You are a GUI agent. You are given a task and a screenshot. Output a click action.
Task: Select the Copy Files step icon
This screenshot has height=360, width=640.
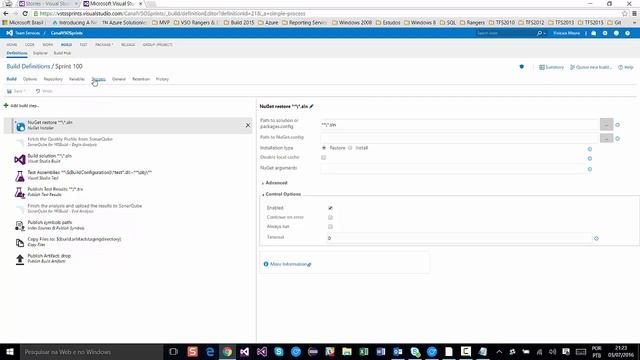(20, 242)
